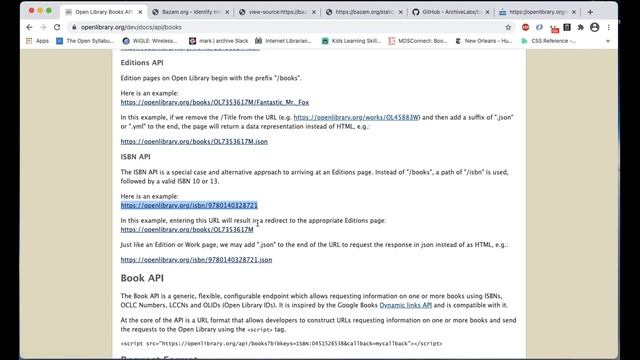This screenshot has height=360, width=640.
Task: Switch to the last openlibrary.org tab
Action: pyautogui.click(x=538, y=12)
